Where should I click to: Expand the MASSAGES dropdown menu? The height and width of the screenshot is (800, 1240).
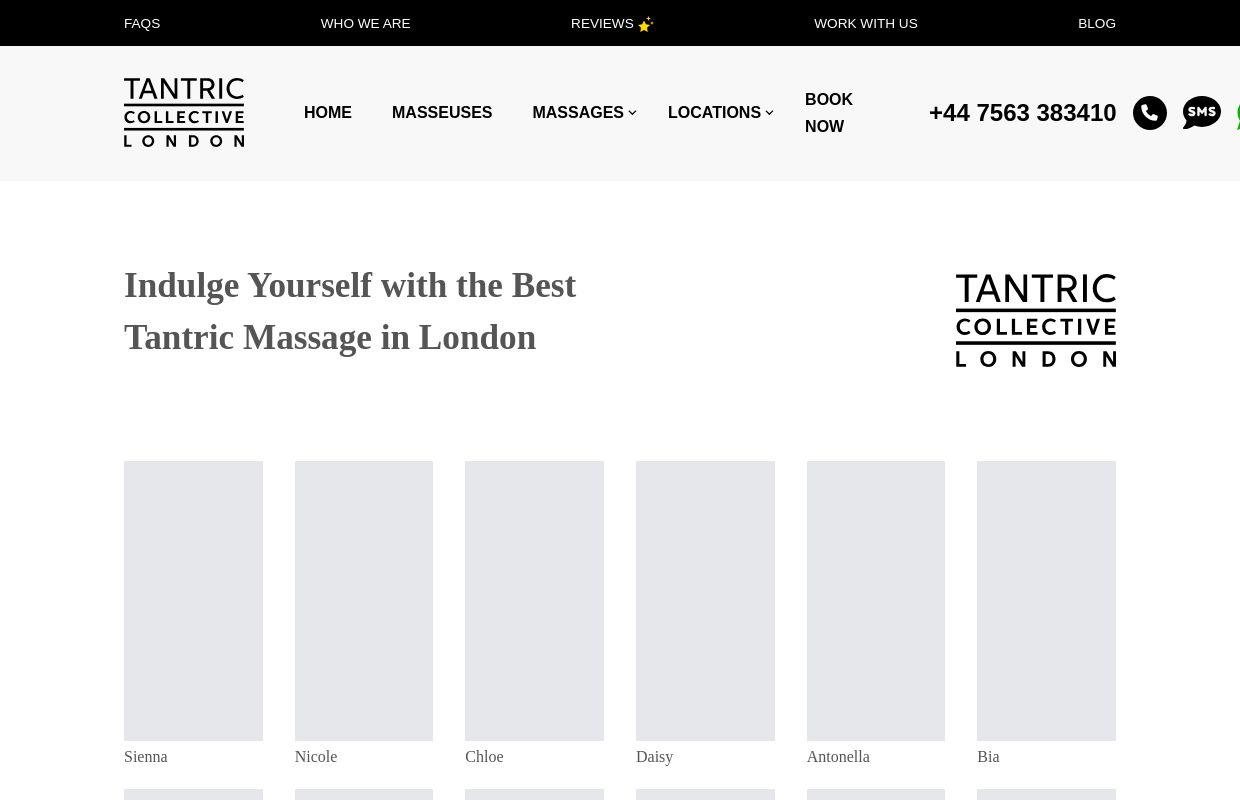click(x=578, y=112)
